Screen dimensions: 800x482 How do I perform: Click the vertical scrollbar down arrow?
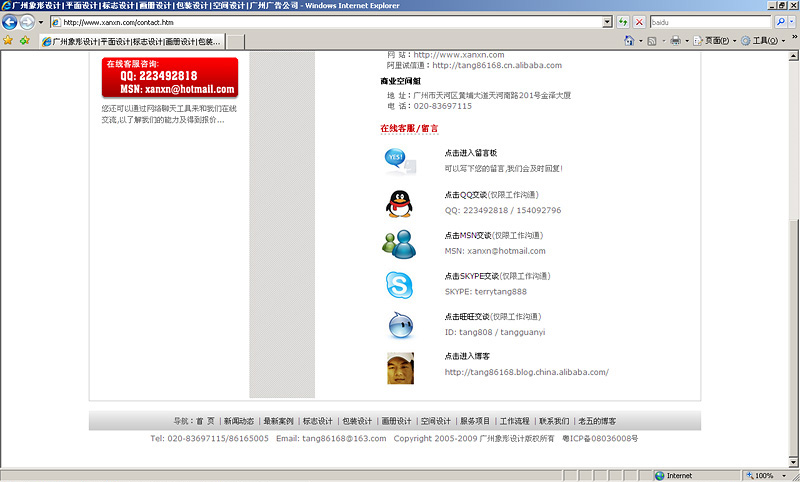pyautogui.click(x=793, y=462)
